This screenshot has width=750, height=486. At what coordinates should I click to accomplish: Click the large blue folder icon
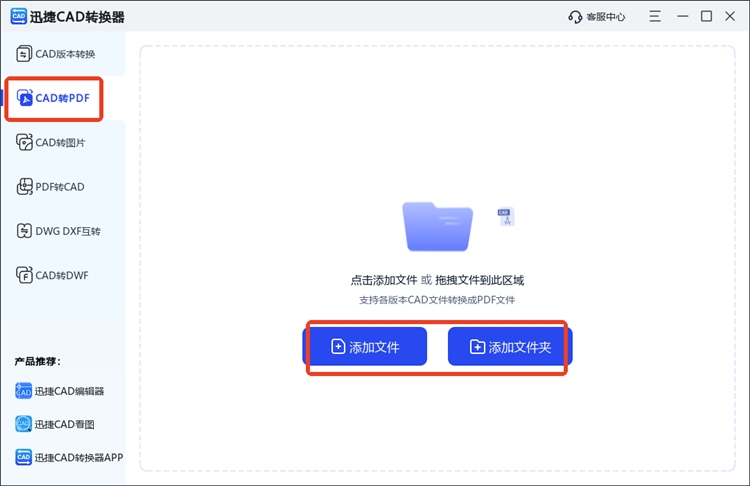point(437,226)
